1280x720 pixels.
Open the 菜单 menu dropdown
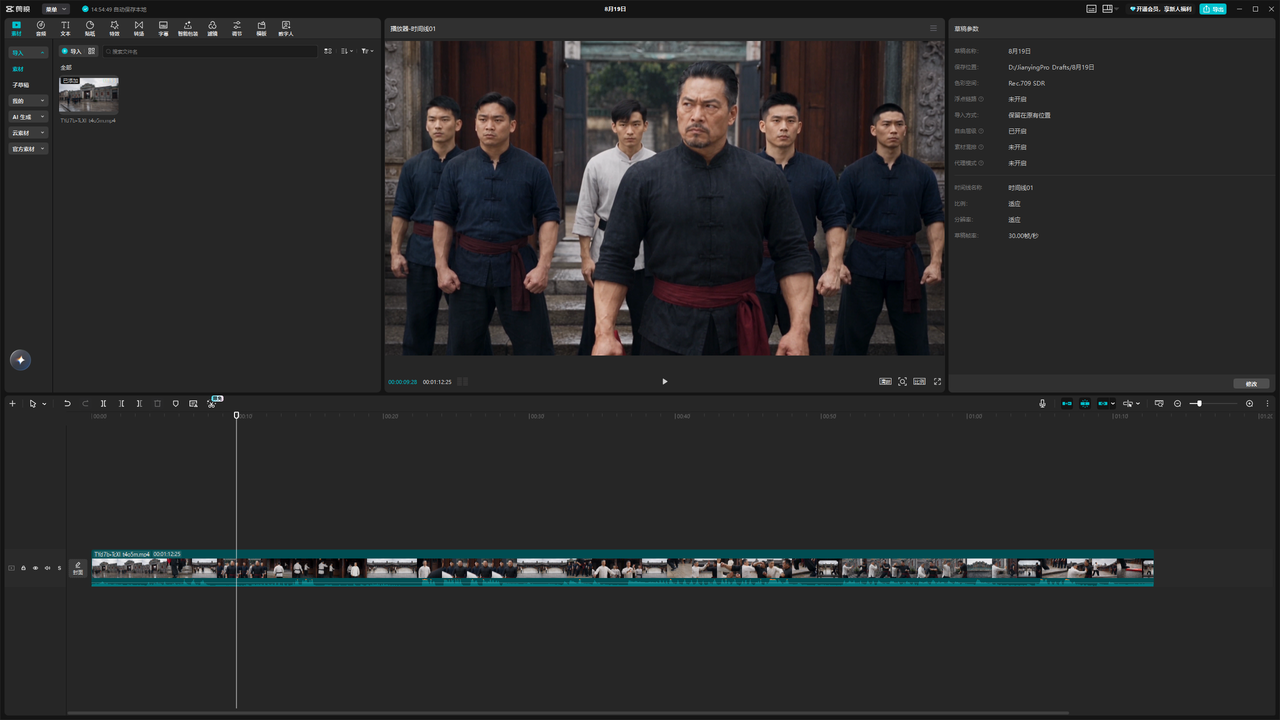(x=56, y=9)
